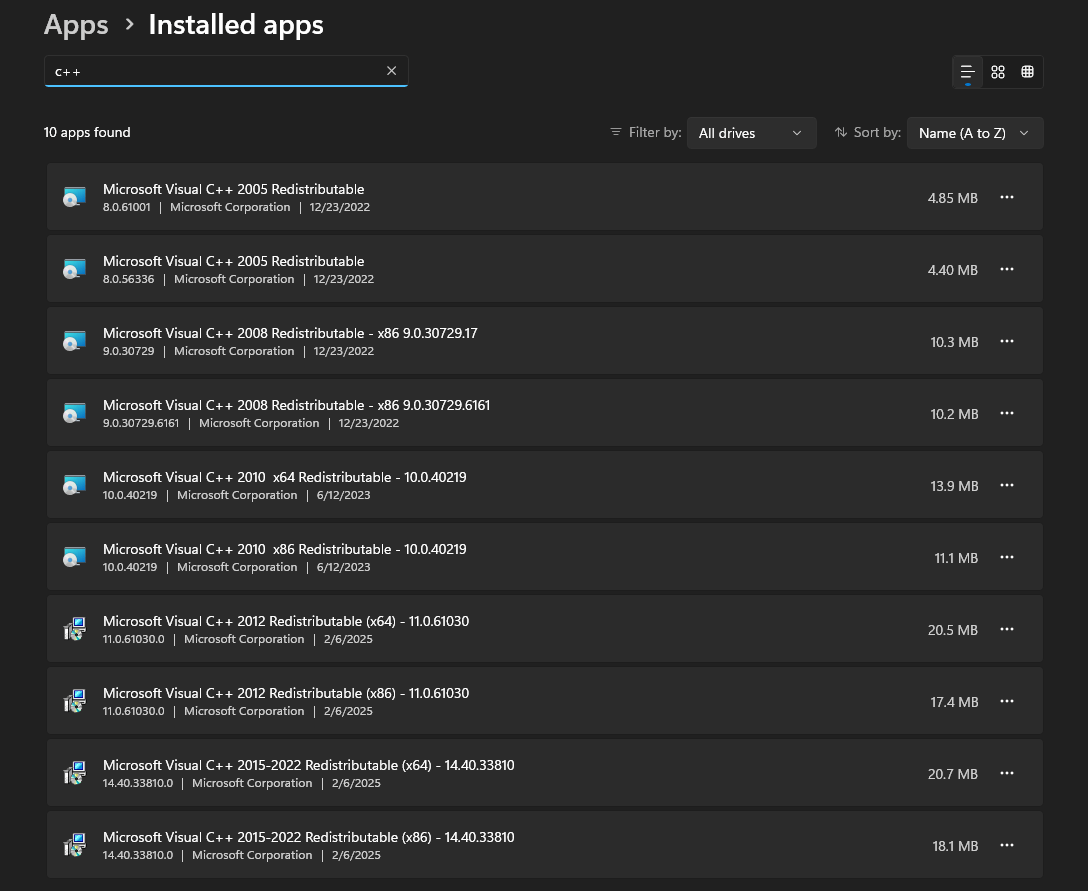
Task: Click the 4.40 MB size value
Action: 953,271
